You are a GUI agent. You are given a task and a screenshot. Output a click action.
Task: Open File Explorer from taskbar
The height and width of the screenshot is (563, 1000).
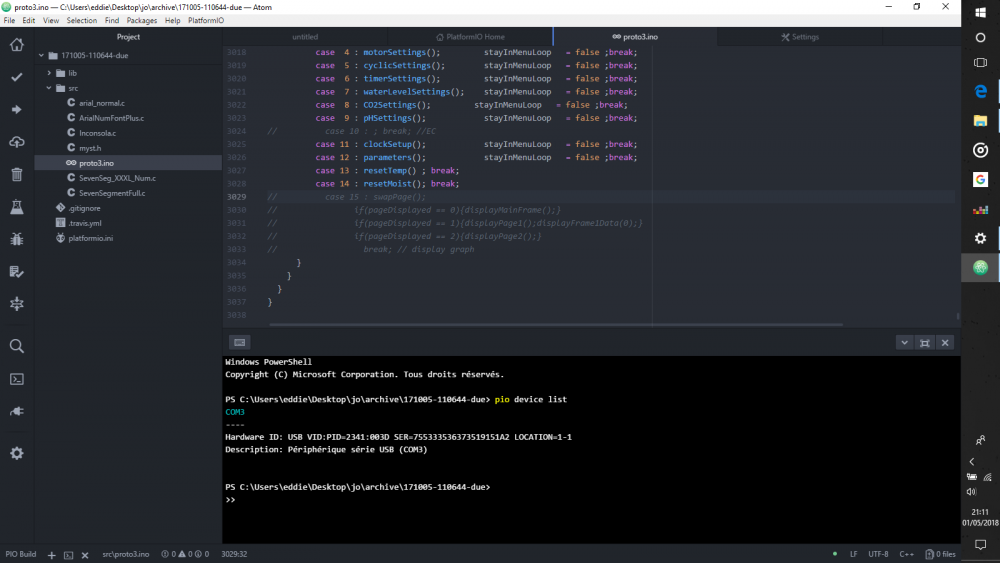(x=980, y=121)
